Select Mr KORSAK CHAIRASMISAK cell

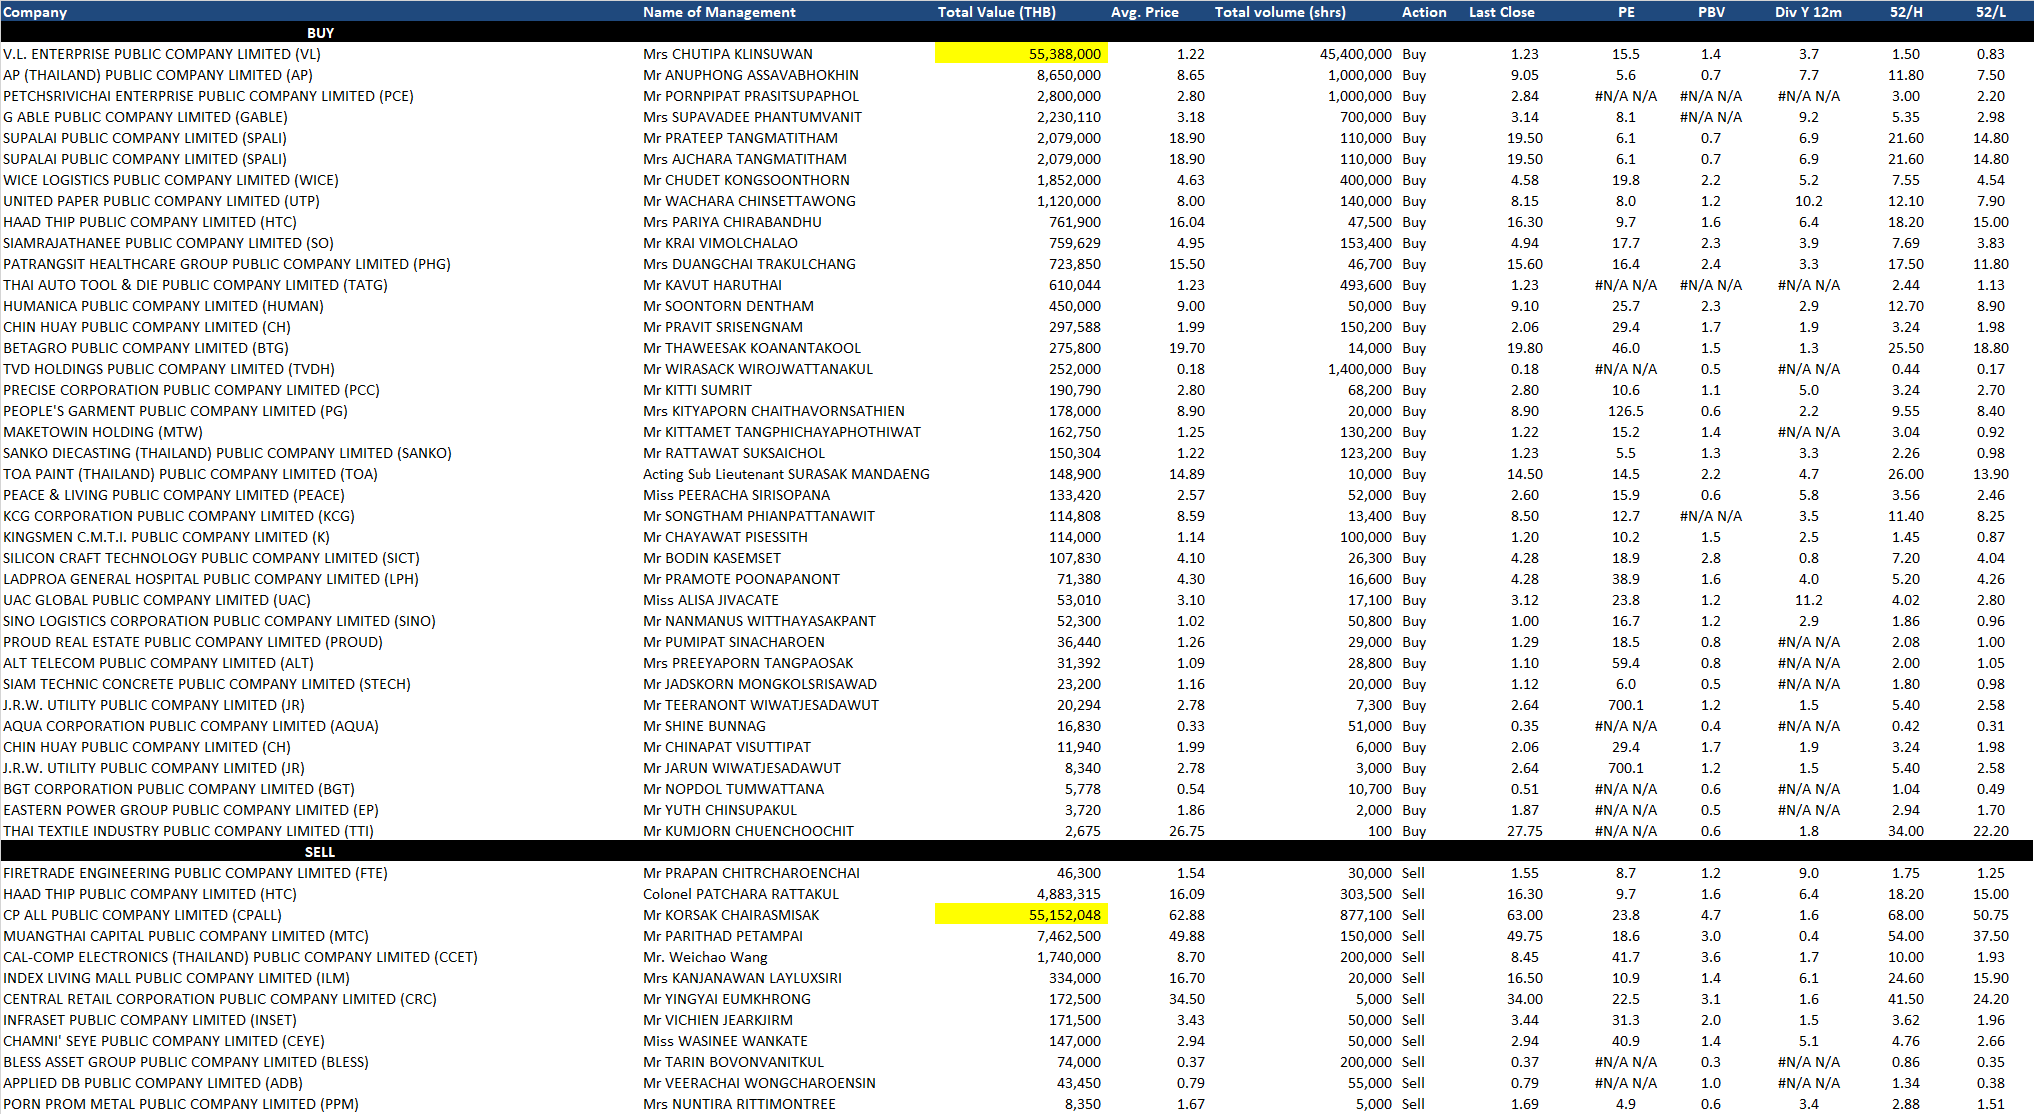click(x=730, y=915)
